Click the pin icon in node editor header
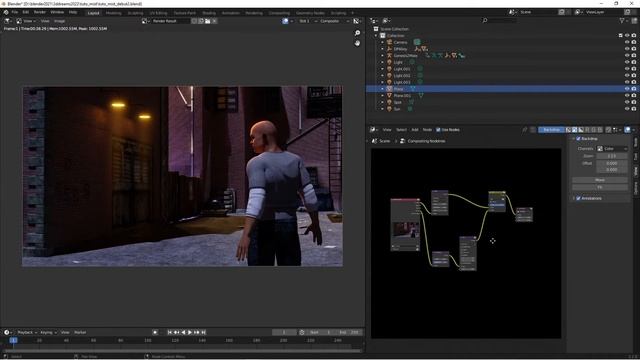This screenshot has height=360, width=640. (525, 130)
